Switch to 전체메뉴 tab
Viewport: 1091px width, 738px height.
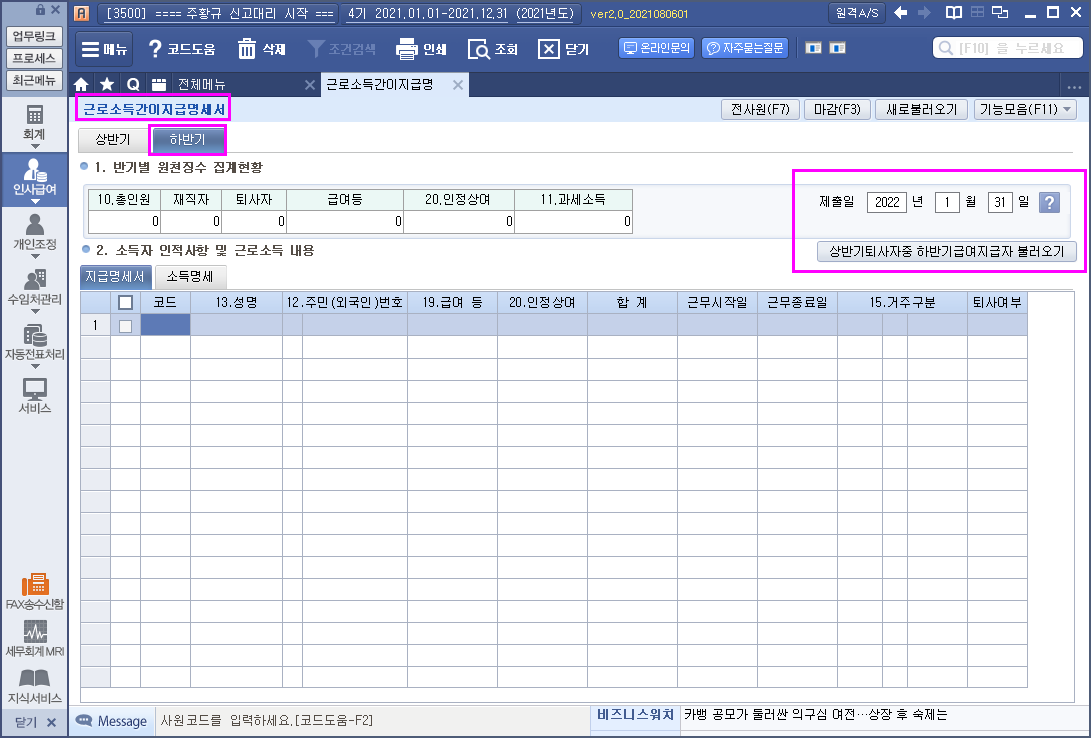tap(202, 85)
